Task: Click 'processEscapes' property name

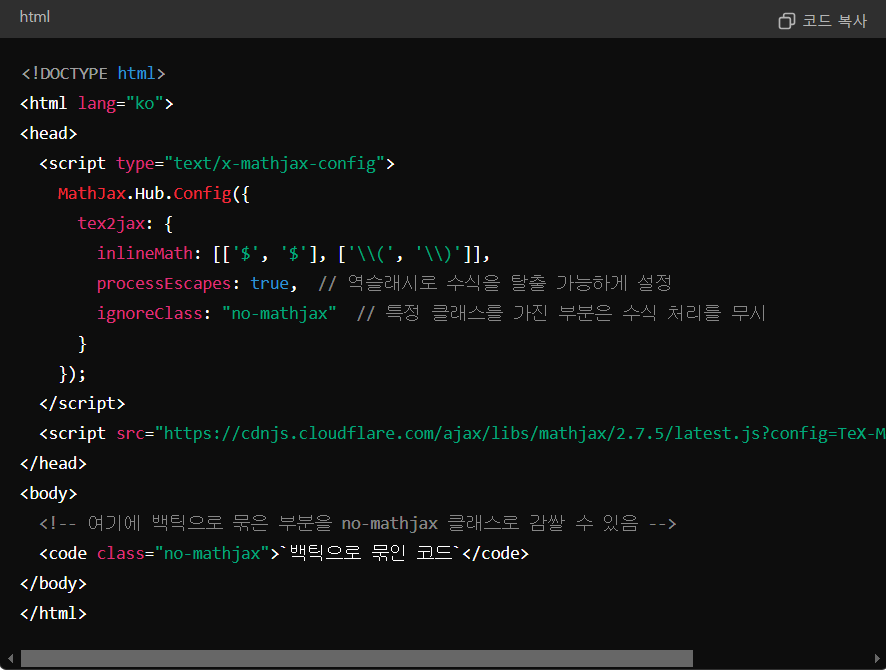Action: [164, 283]
